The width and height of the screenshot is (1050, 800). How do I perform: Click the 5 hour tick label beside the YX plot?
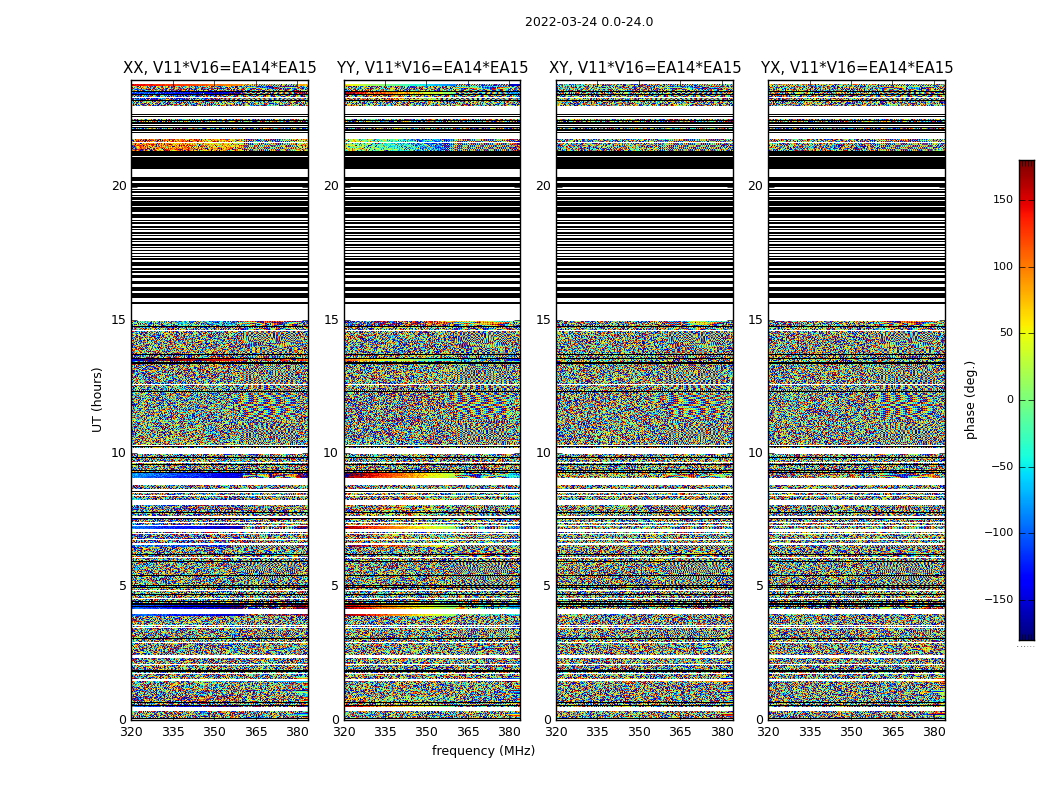click(759, 586)
